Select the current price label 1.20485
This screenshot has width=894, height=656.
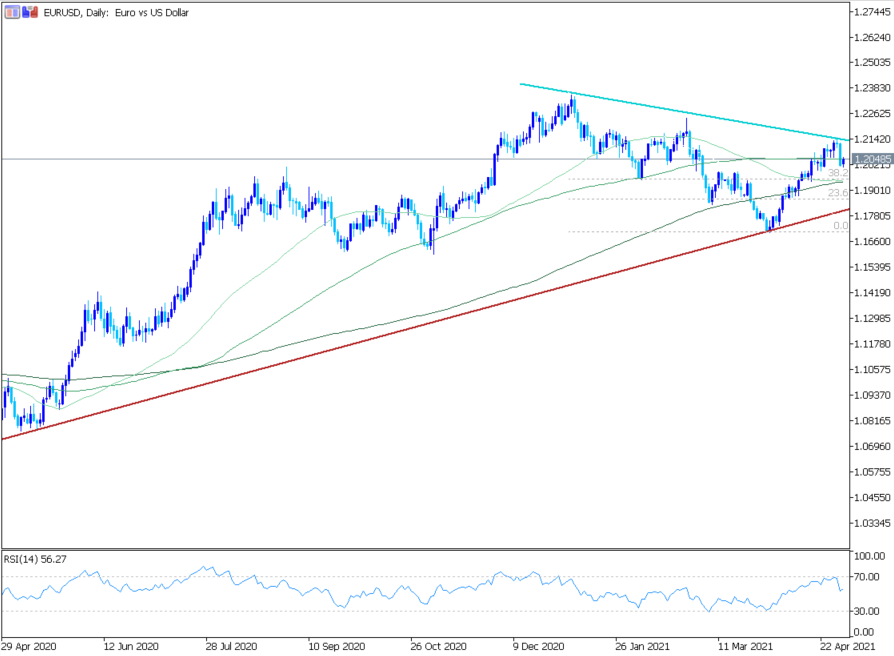(x=872, y=159)
